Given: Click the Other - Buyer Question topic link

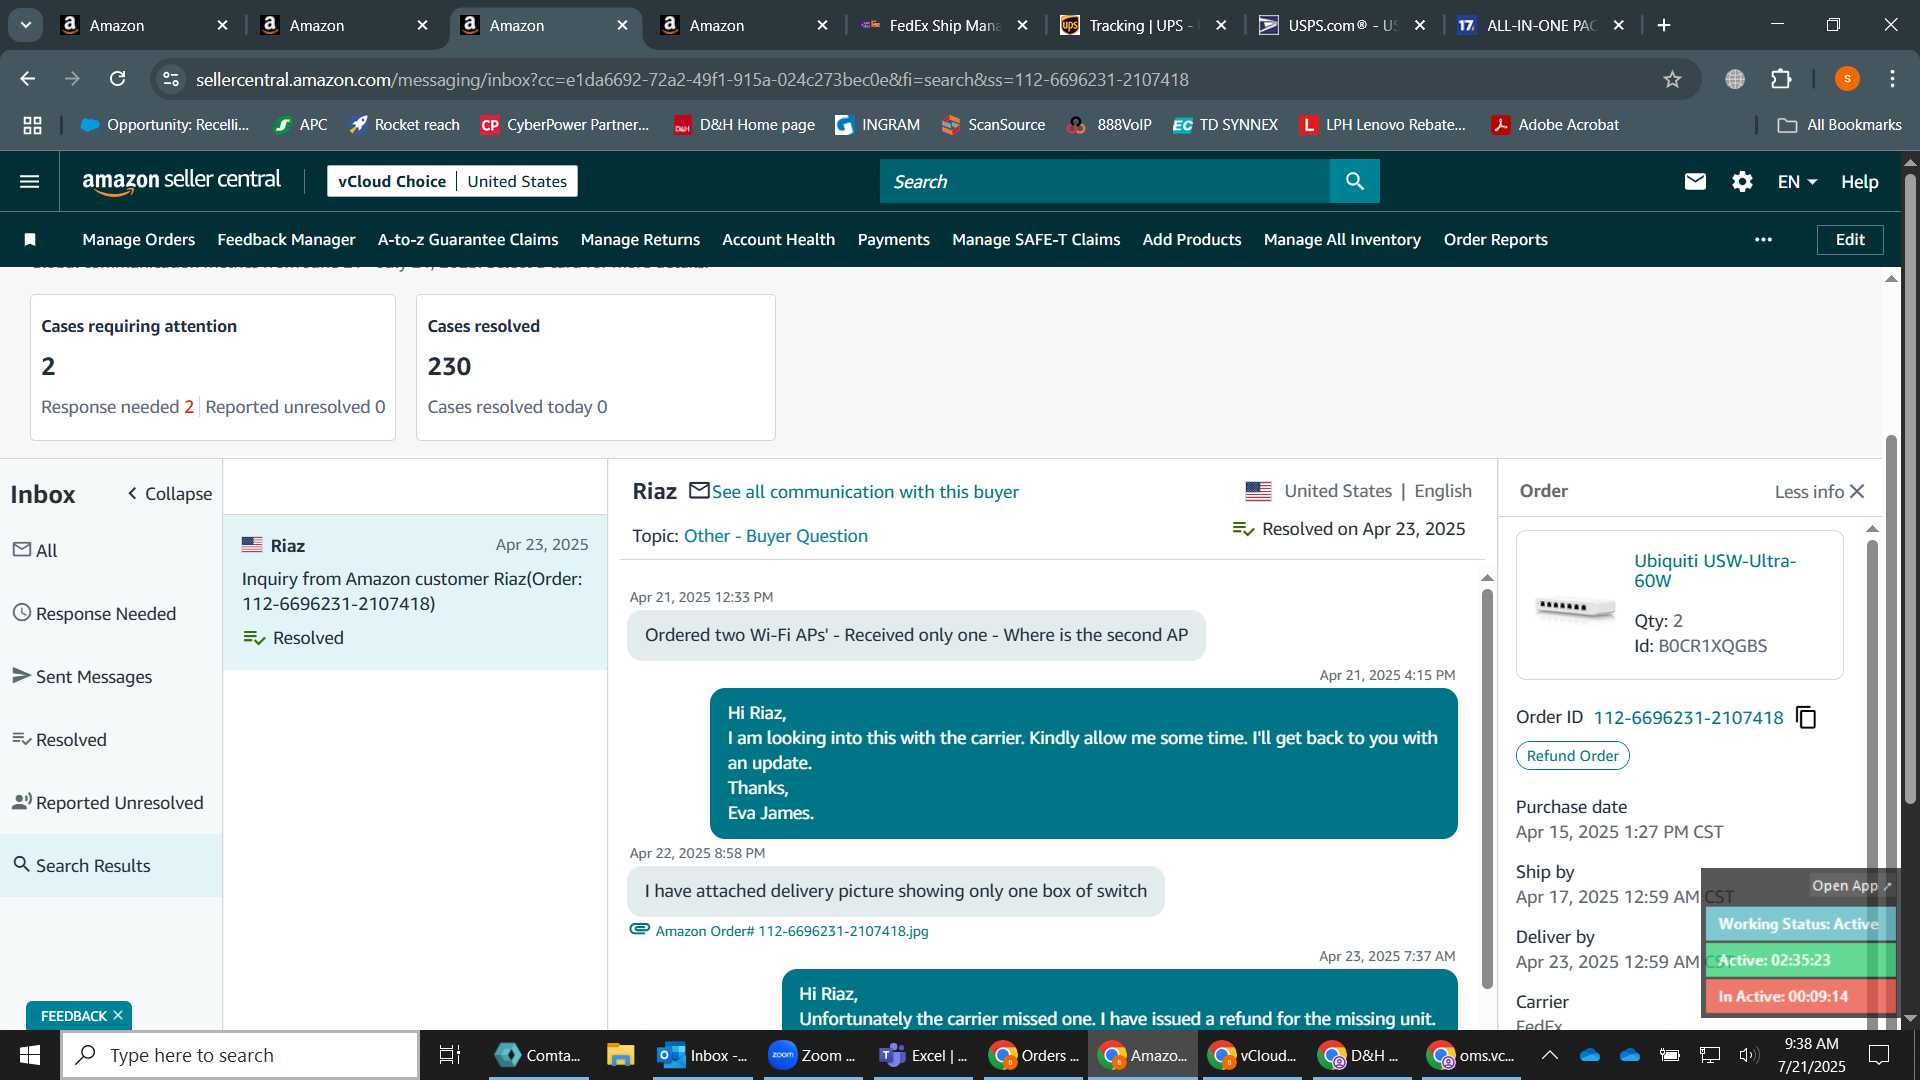Looking at the screenshot, I should 775,535.
